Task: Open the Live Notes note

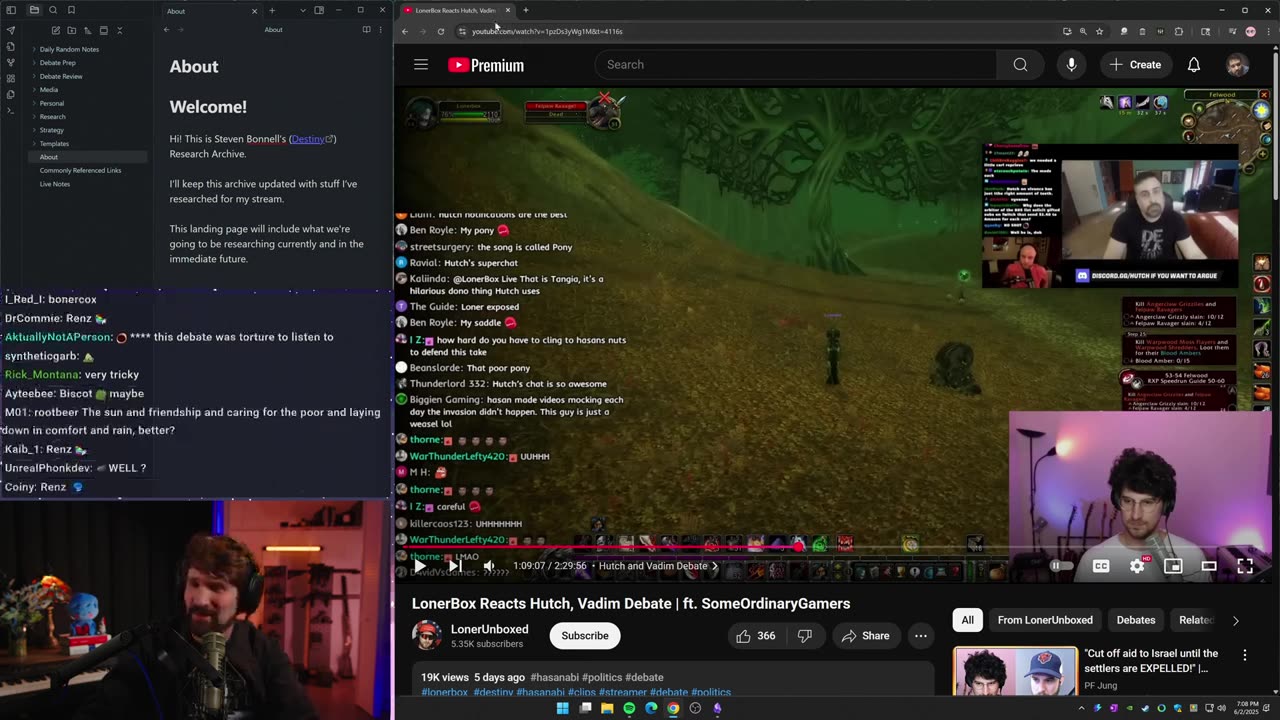Action: 55,184
